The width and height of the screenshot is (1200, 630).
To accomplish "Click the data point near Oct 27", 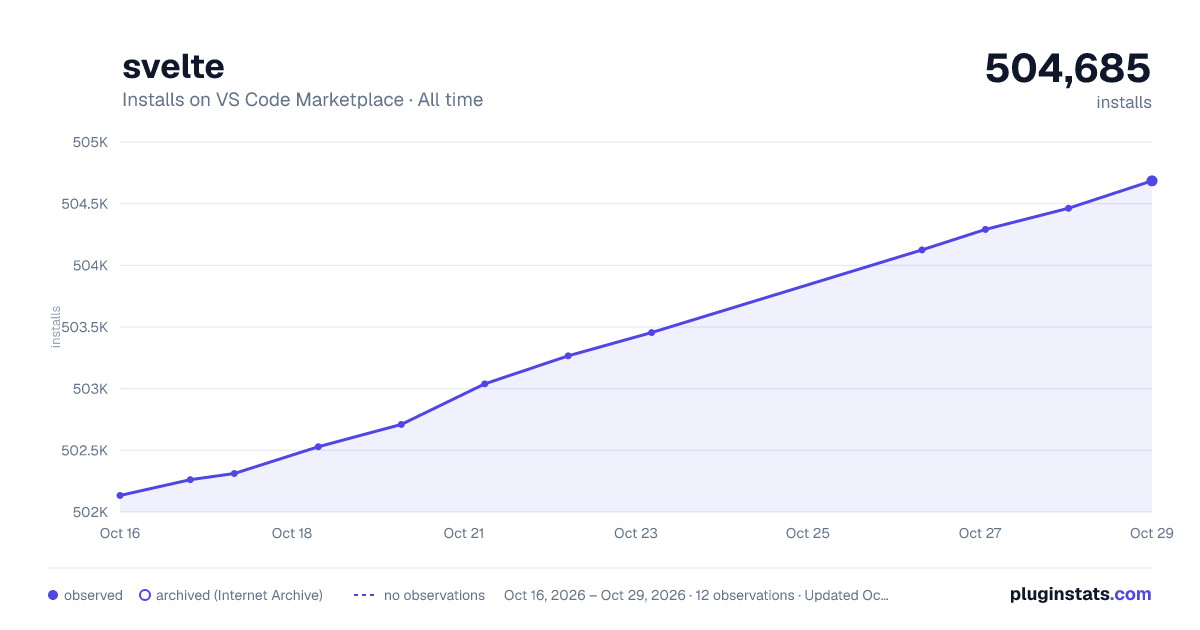I will [x=985, y=229].
